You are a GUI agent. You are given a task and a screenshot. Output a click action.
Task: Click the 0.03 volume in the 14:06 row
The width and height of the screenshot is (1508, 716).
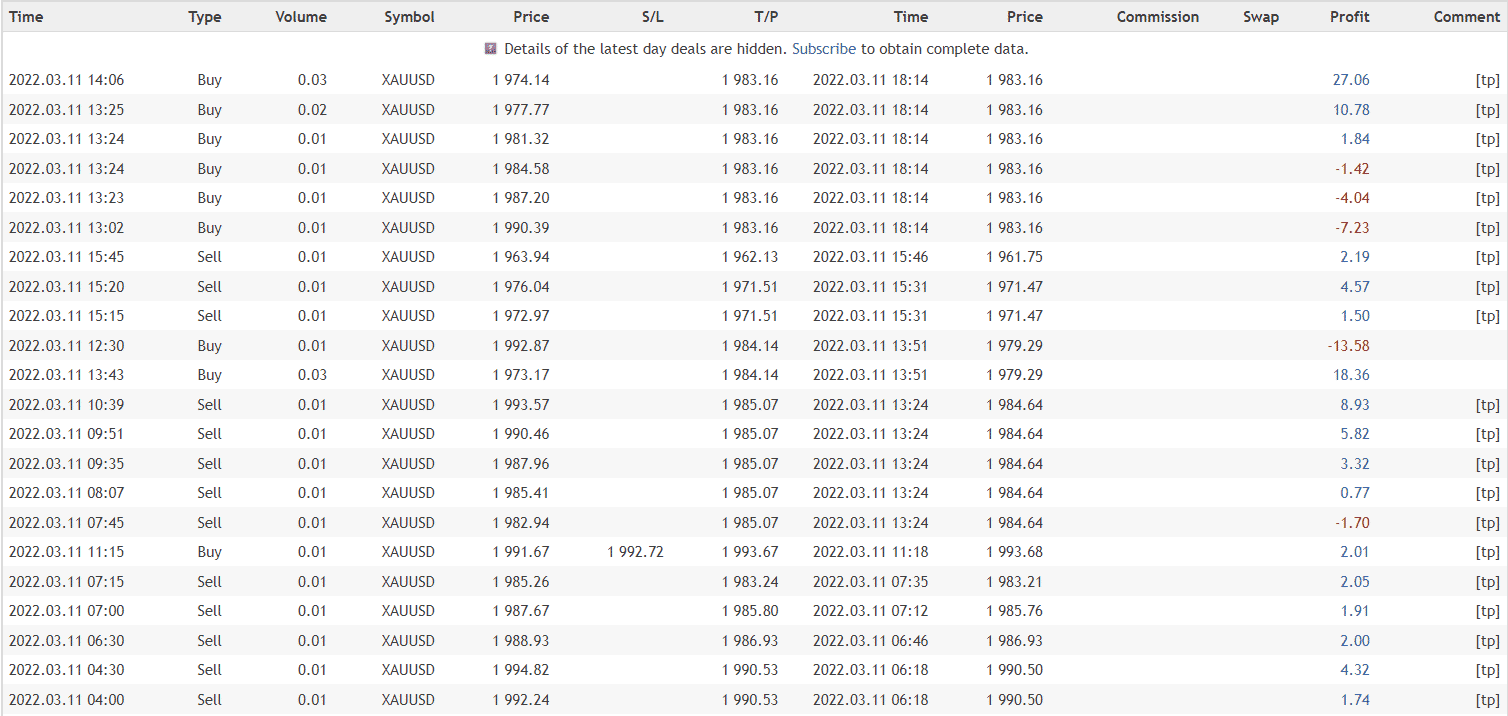[312, 80]
